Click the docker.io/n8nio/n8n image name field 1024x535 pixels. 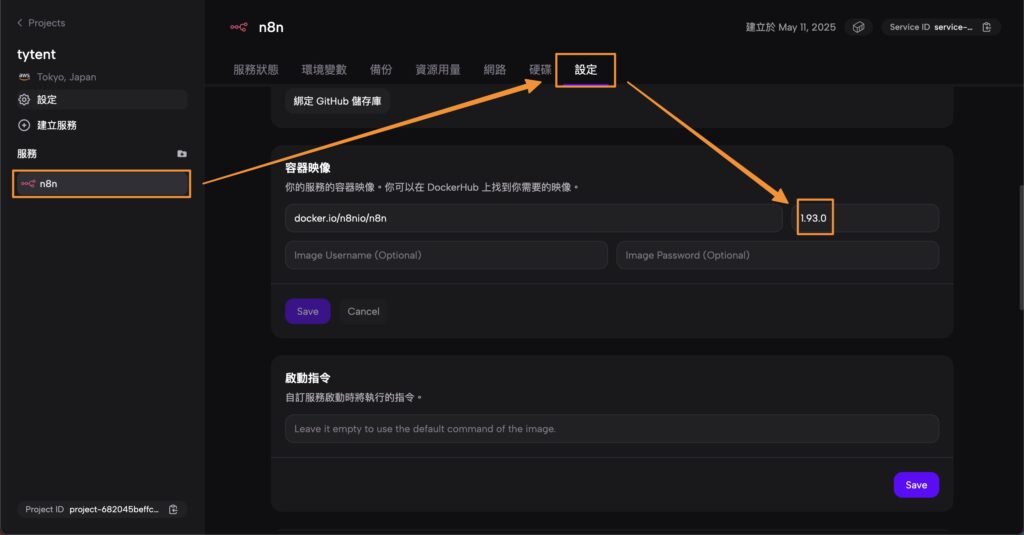pyautogui.click(x=534, y=218)
